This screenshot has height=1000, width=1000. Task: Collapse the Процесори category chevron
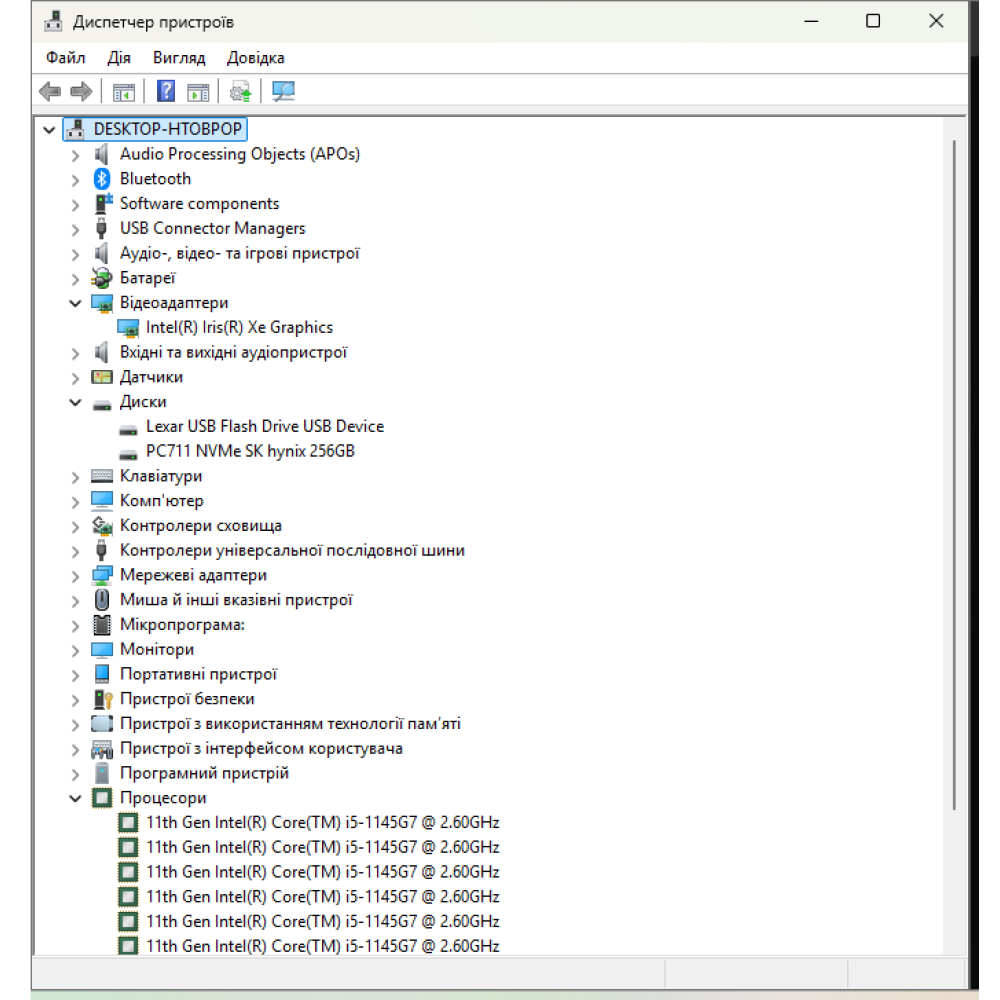[x=75, y=798]
